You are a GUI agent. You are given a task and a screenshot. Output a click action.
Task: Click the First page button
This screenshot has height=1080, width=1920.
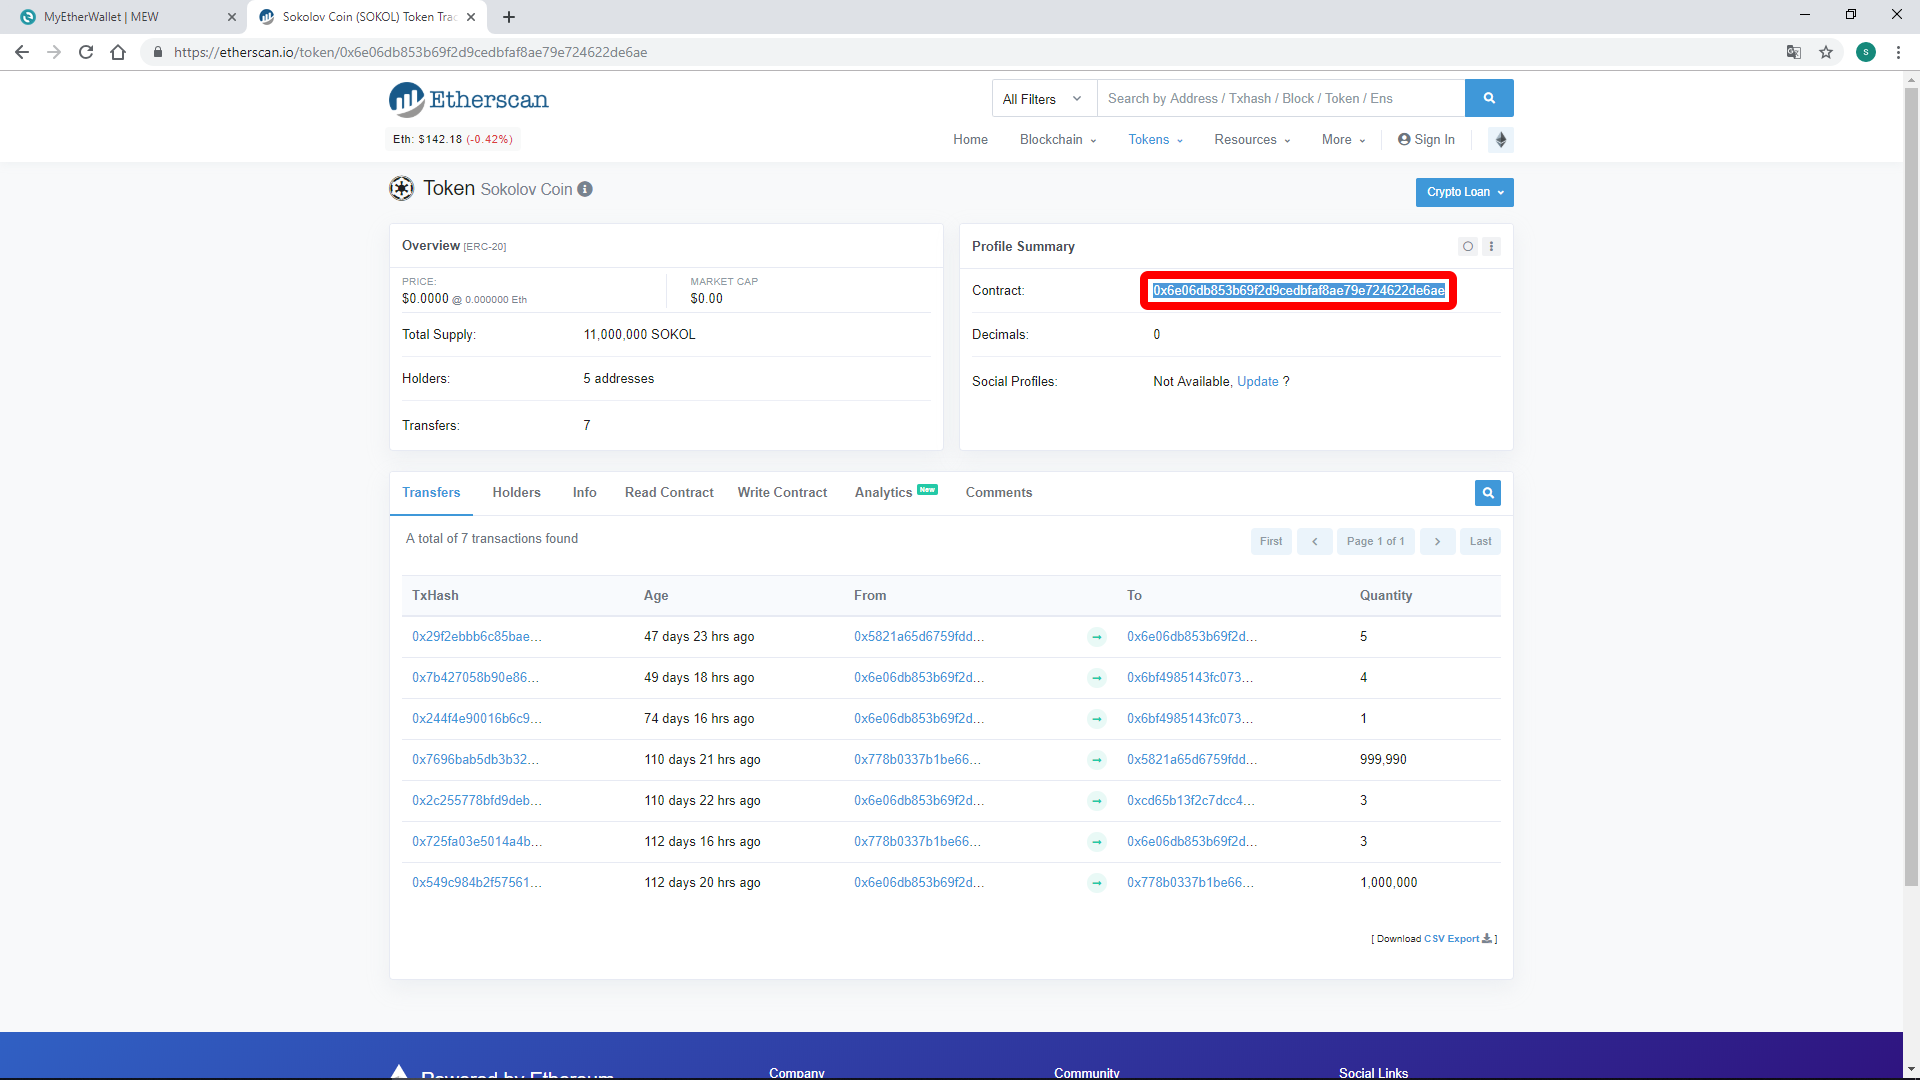click(x=1271, y=541)
